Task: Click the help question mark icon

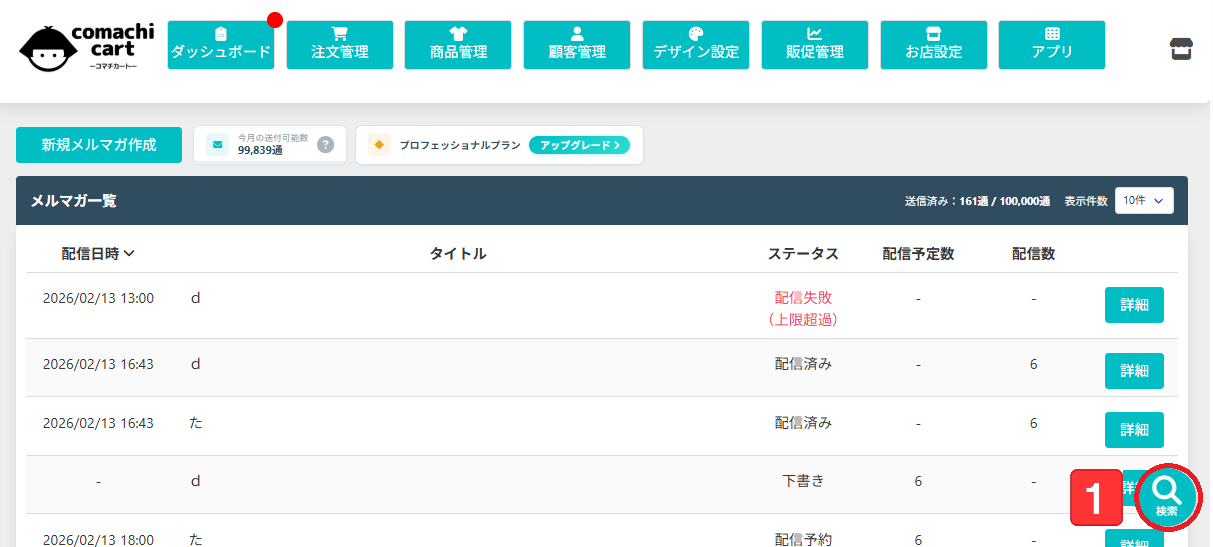Action: (325, 145)
